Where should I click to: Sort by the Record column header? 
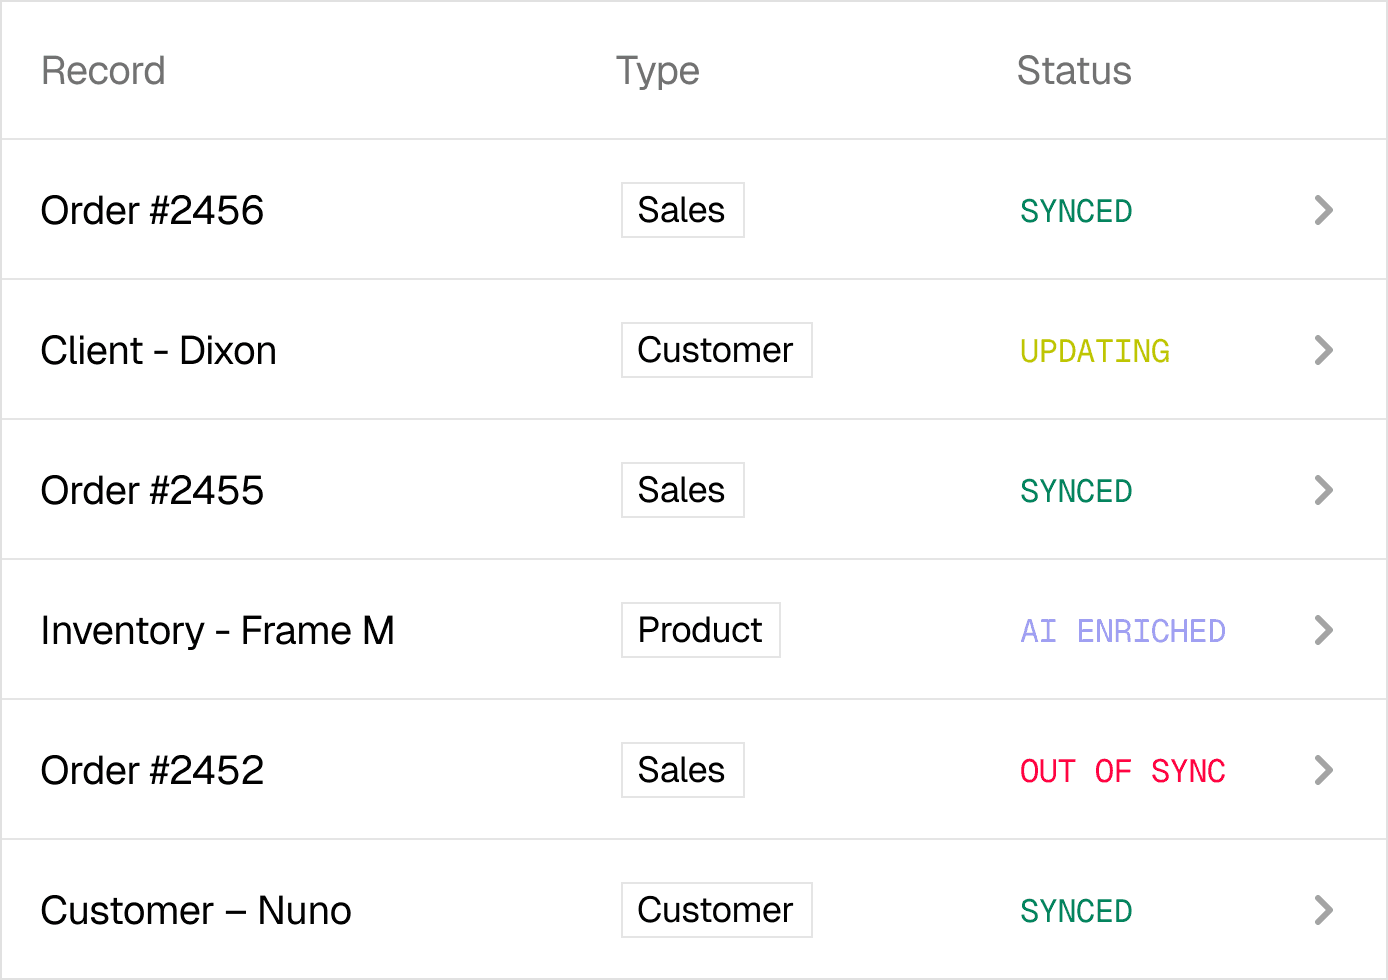coord(103,71)
